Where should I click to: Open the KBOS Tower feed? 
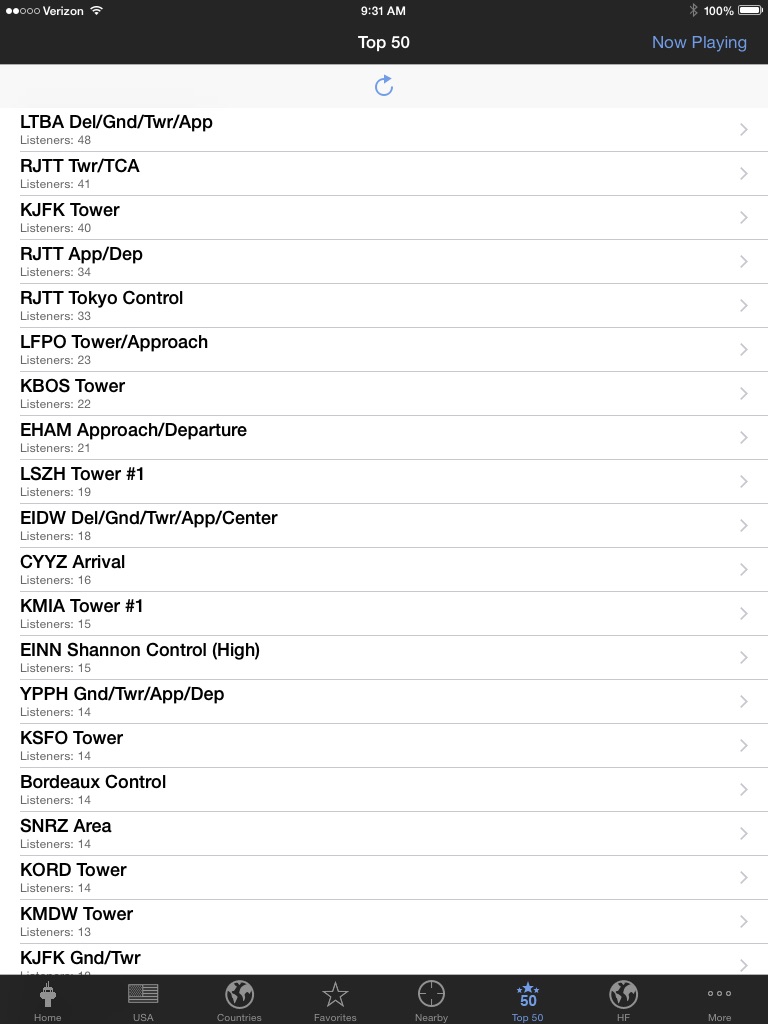(384, 394)
